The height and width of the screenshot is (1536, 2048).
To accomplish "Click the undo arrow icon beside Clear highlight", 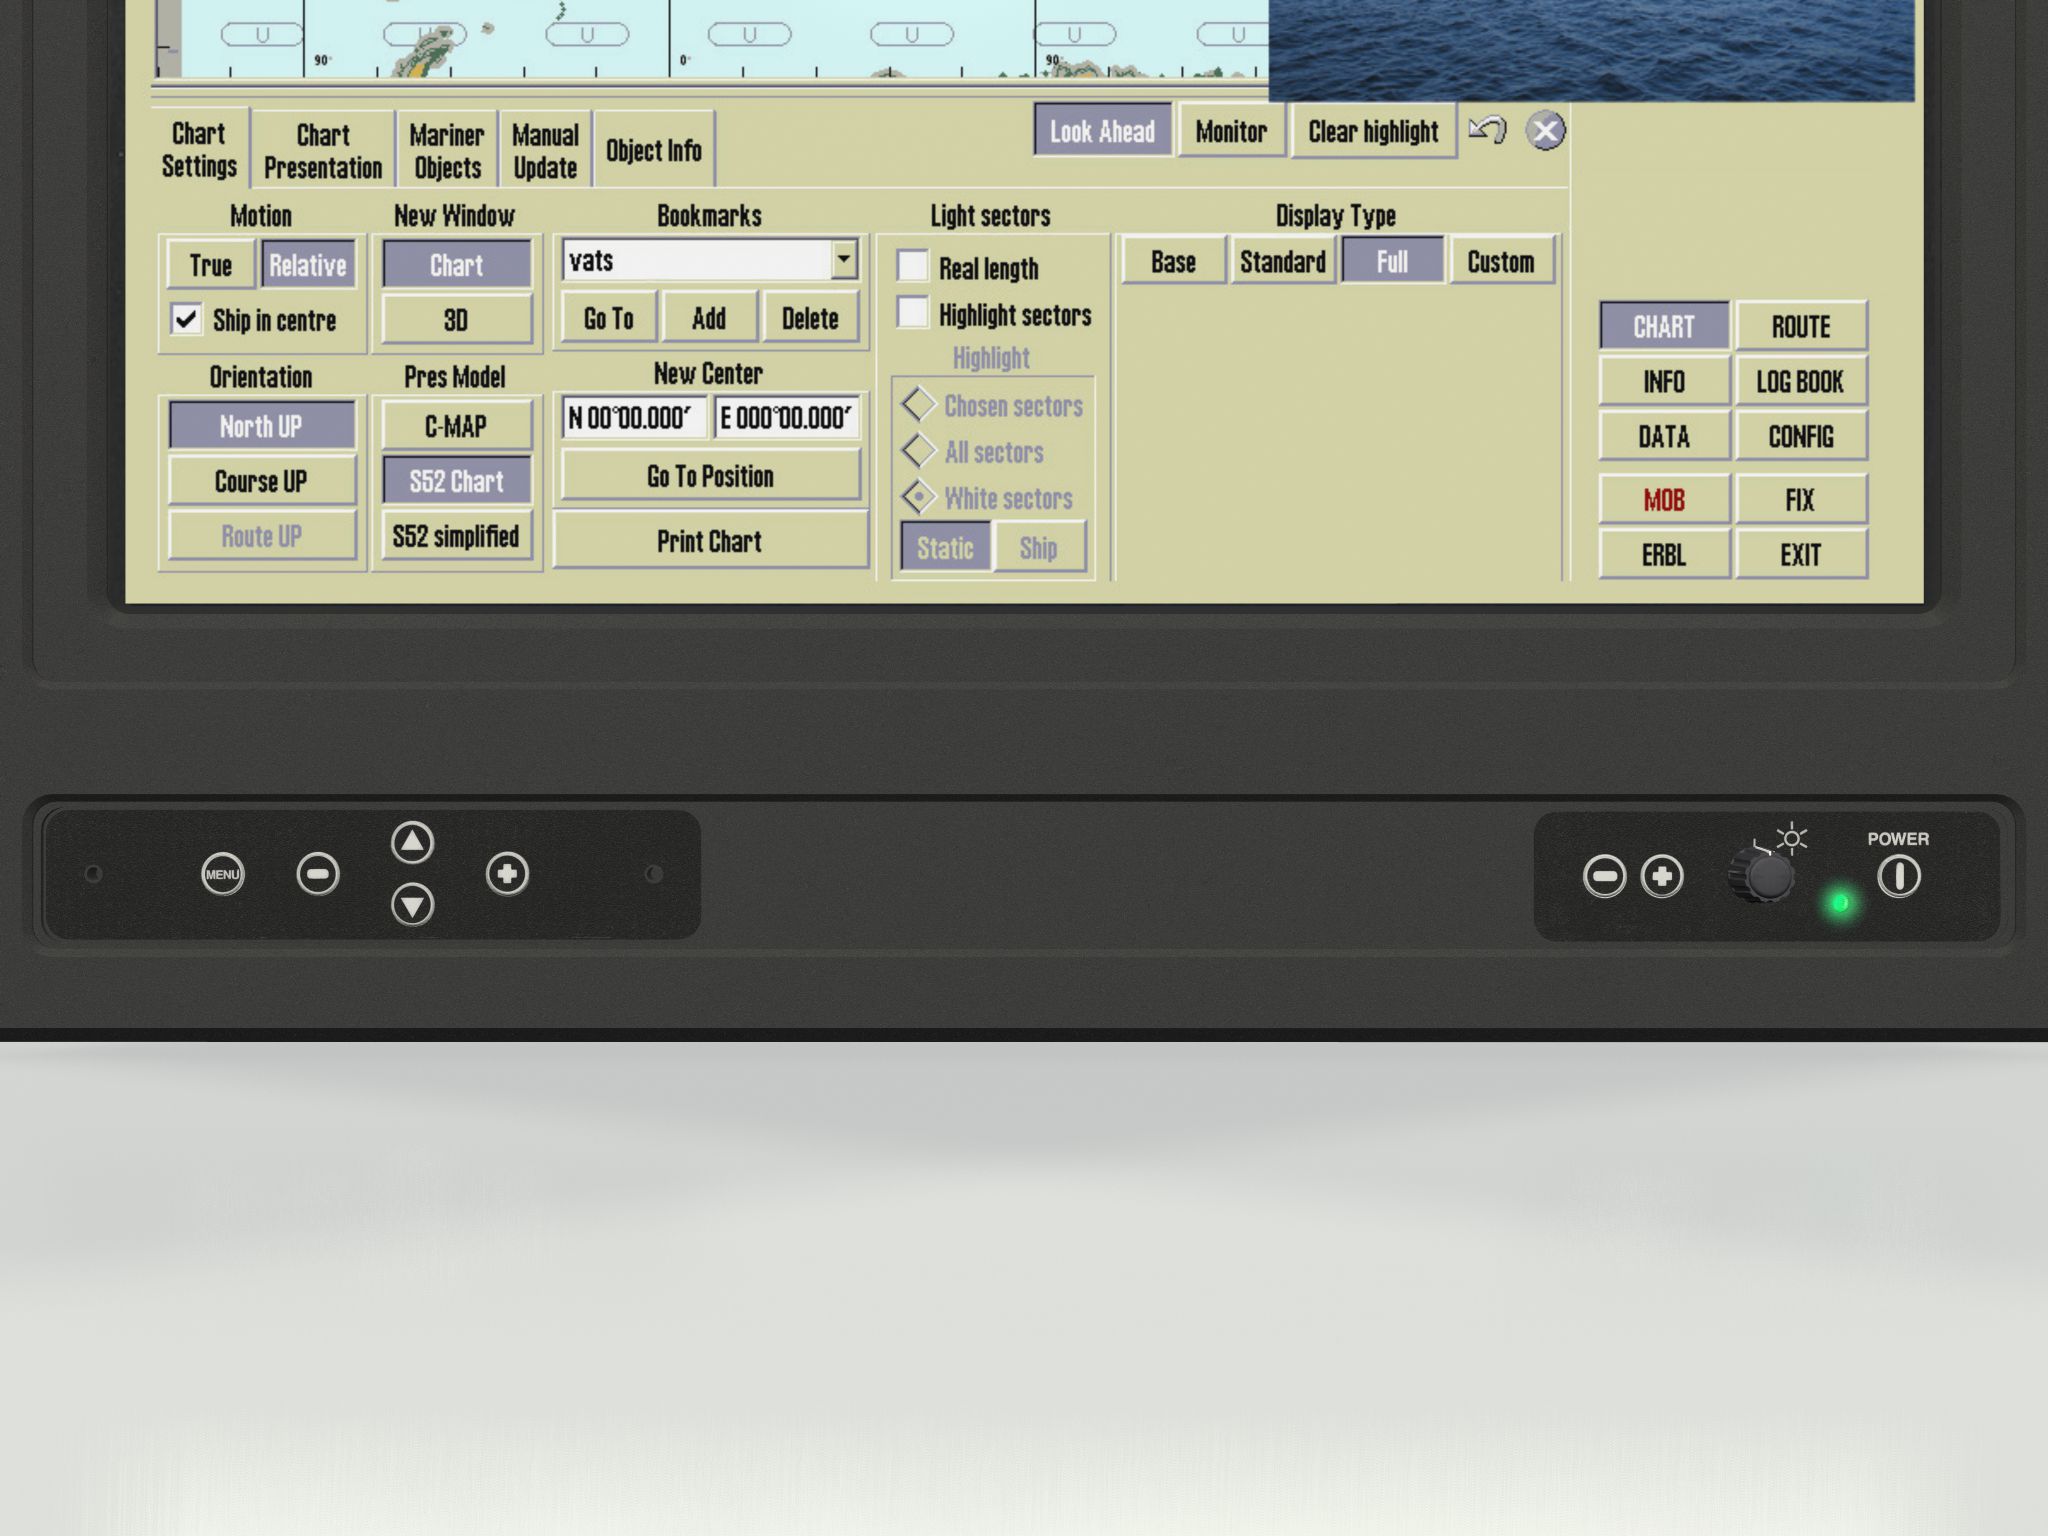I will pyautogui.click(x=1487, y=130).
